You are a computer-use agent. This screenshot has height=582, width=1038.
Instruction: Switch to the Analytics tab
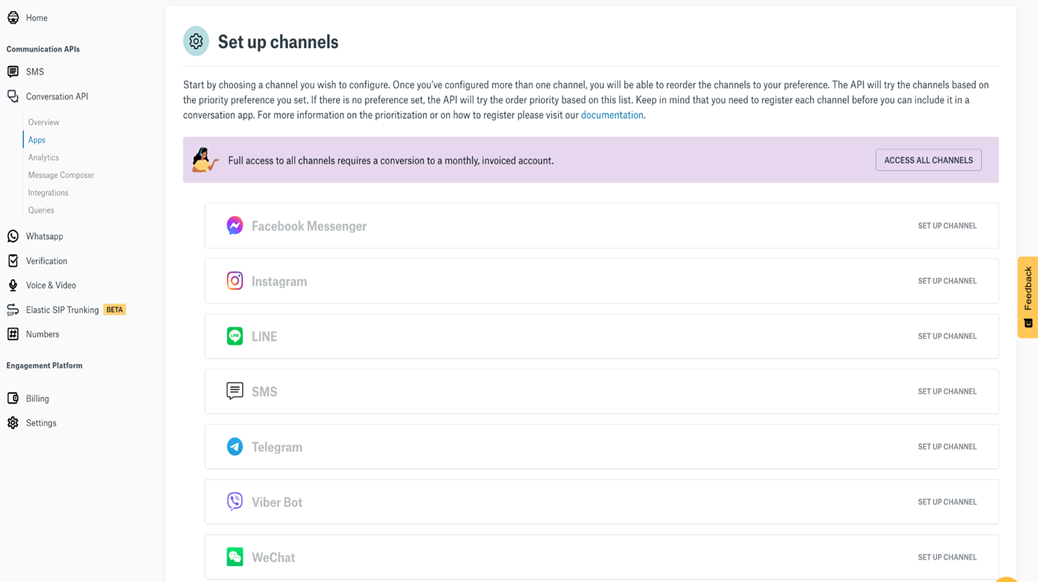[x=43, y=158]
